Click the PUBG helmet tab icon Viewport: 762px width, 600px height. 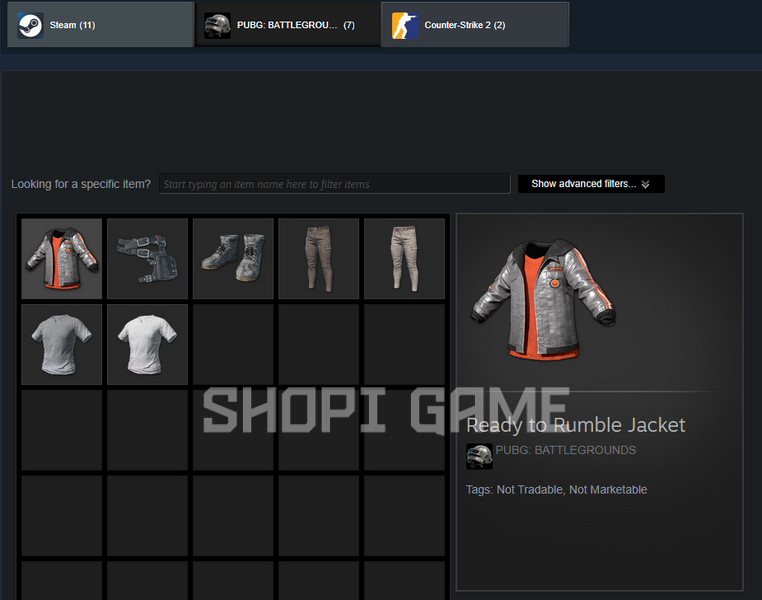click(x=217, y=25)
